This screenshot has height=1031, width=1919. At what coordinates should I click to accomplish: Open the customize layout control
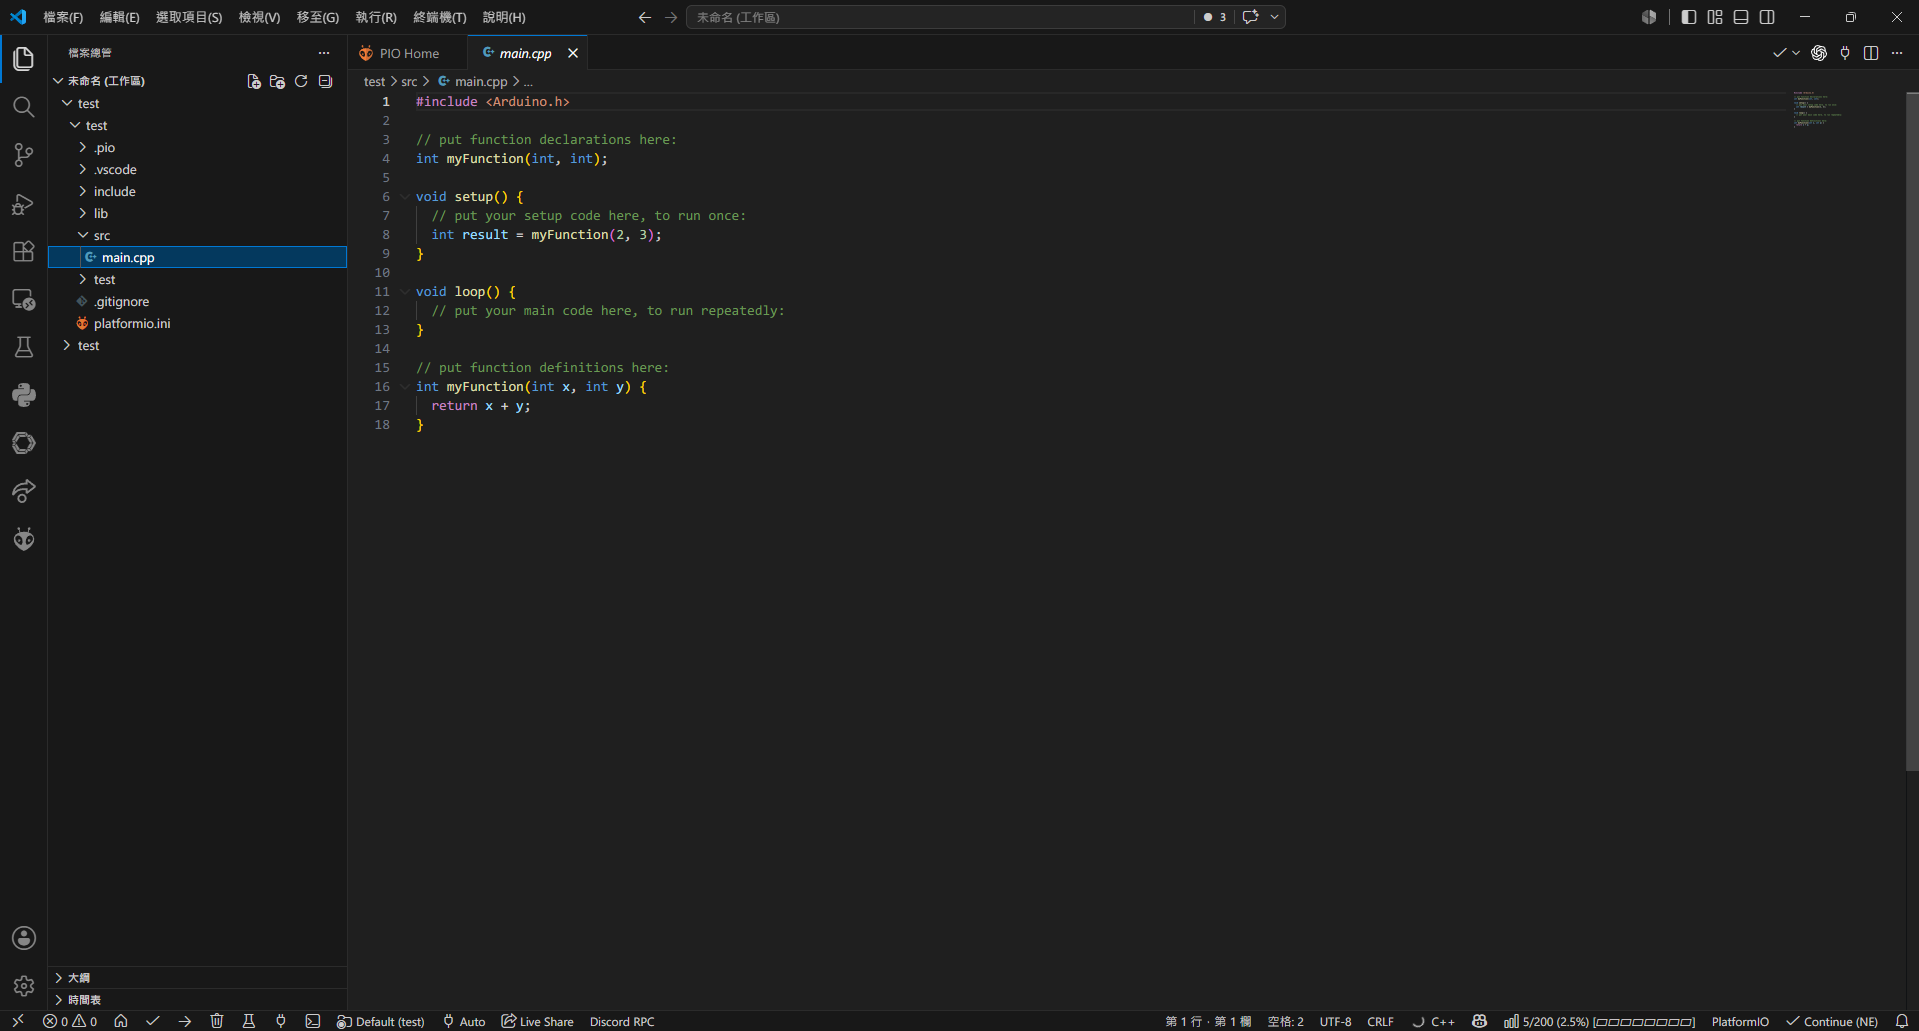pyautogui.click(x=1715, y=17)
